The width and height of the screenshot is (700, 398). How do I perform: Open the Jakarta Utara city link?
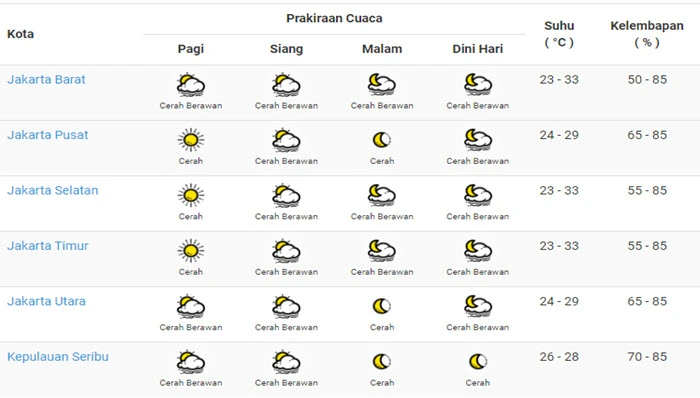46,301
